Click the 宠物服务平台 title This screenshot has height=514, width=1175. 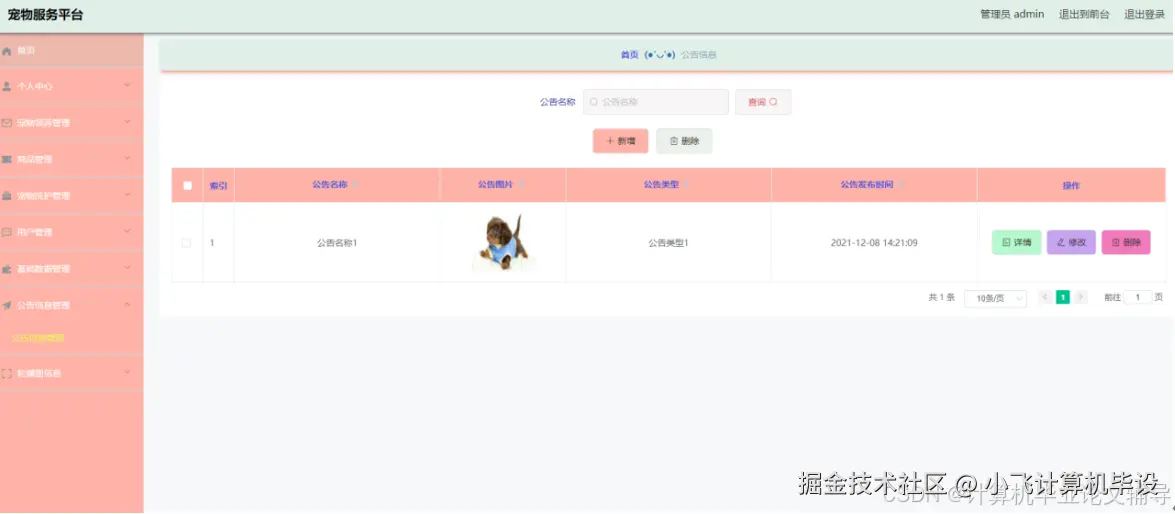[45, 15]
